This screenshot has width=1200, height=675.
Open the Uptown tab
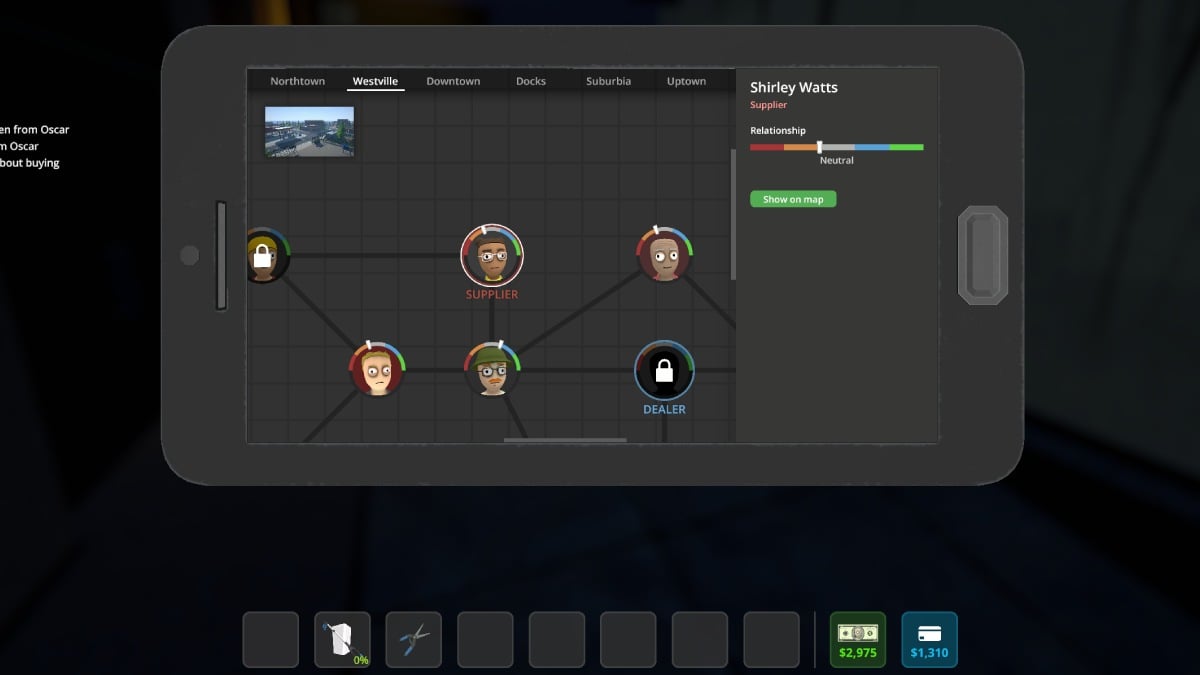(686, 81)
